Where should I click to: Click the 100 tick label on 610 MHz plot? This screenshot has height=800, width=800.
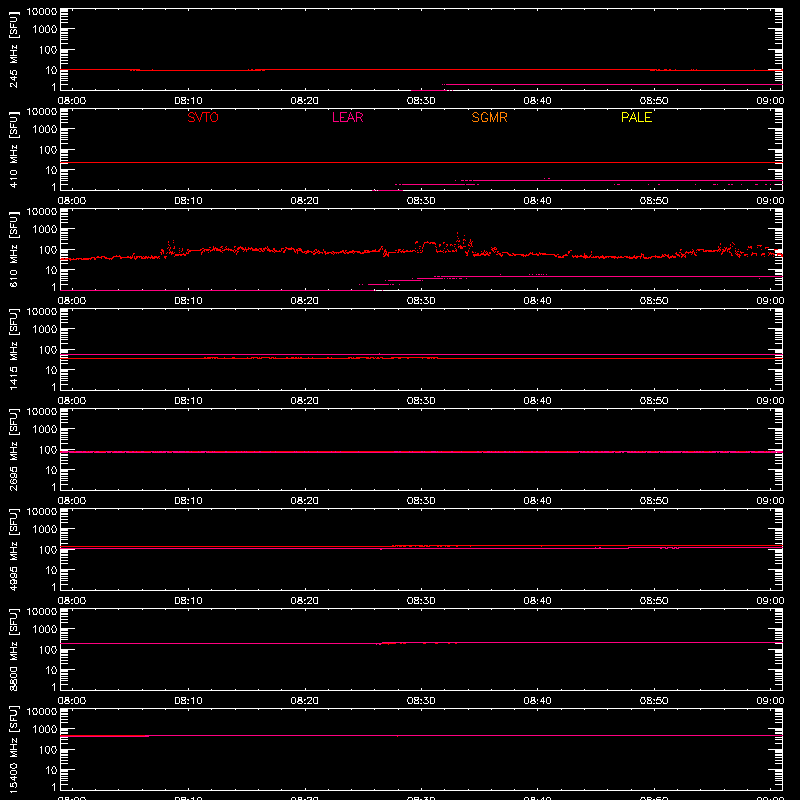(x=48, y=249)
